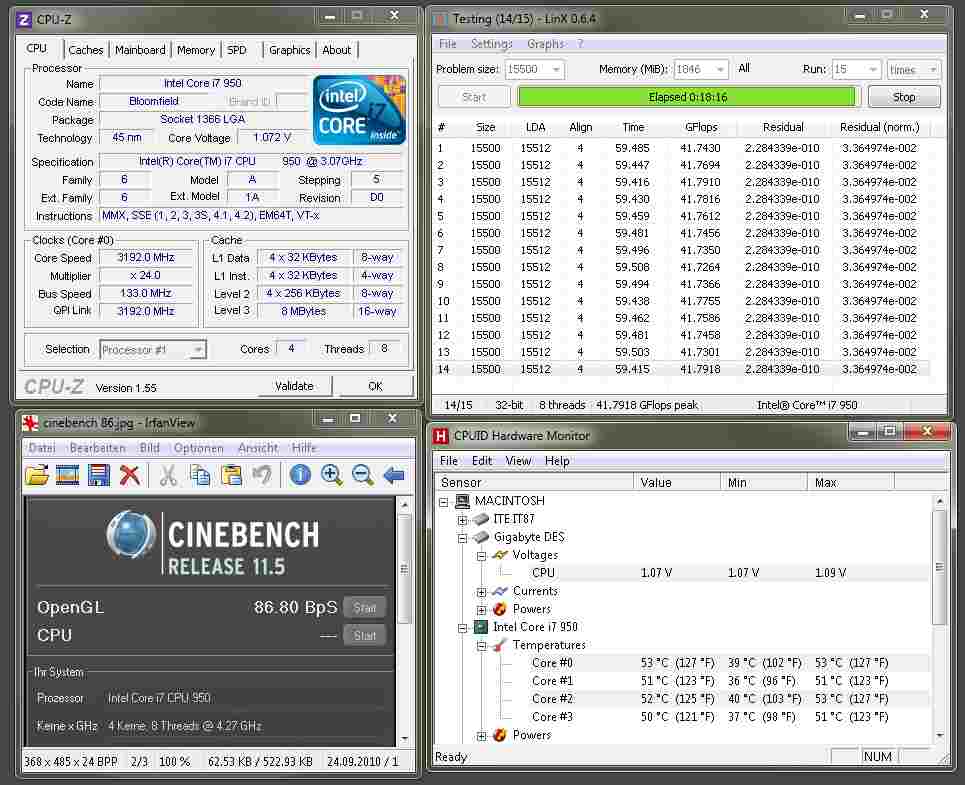The image size is (965, 785).
Task: Open the Graphs menu in LinX
Action: 545,44
